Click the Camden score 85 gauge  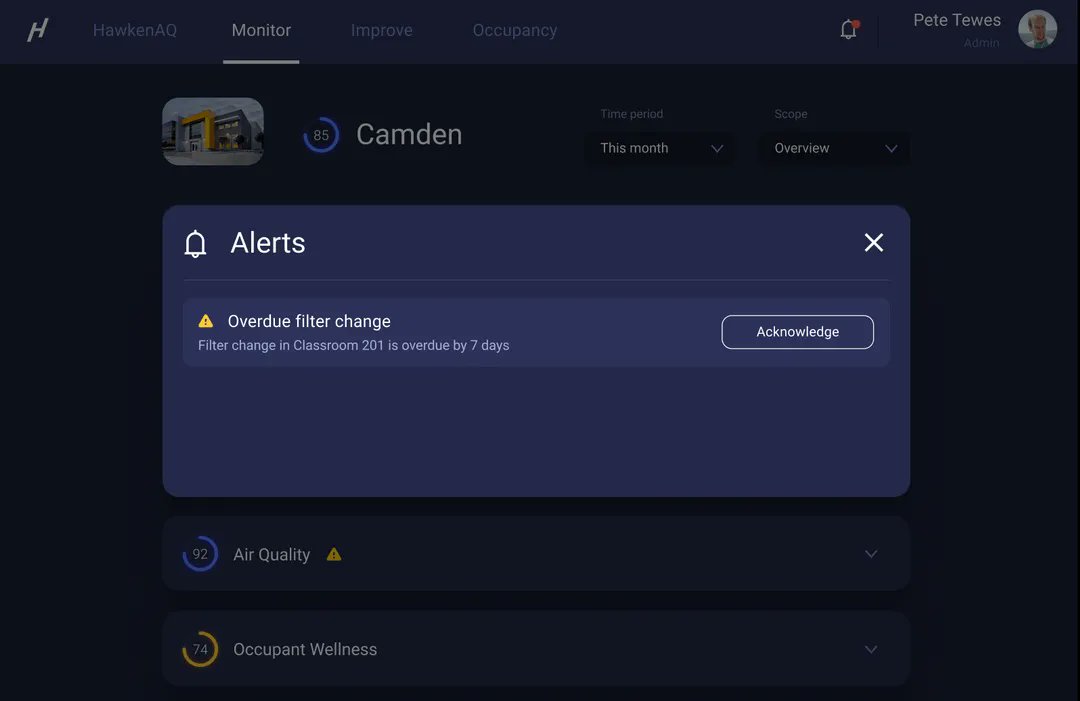pyautogui.click(x=321, y=135)
